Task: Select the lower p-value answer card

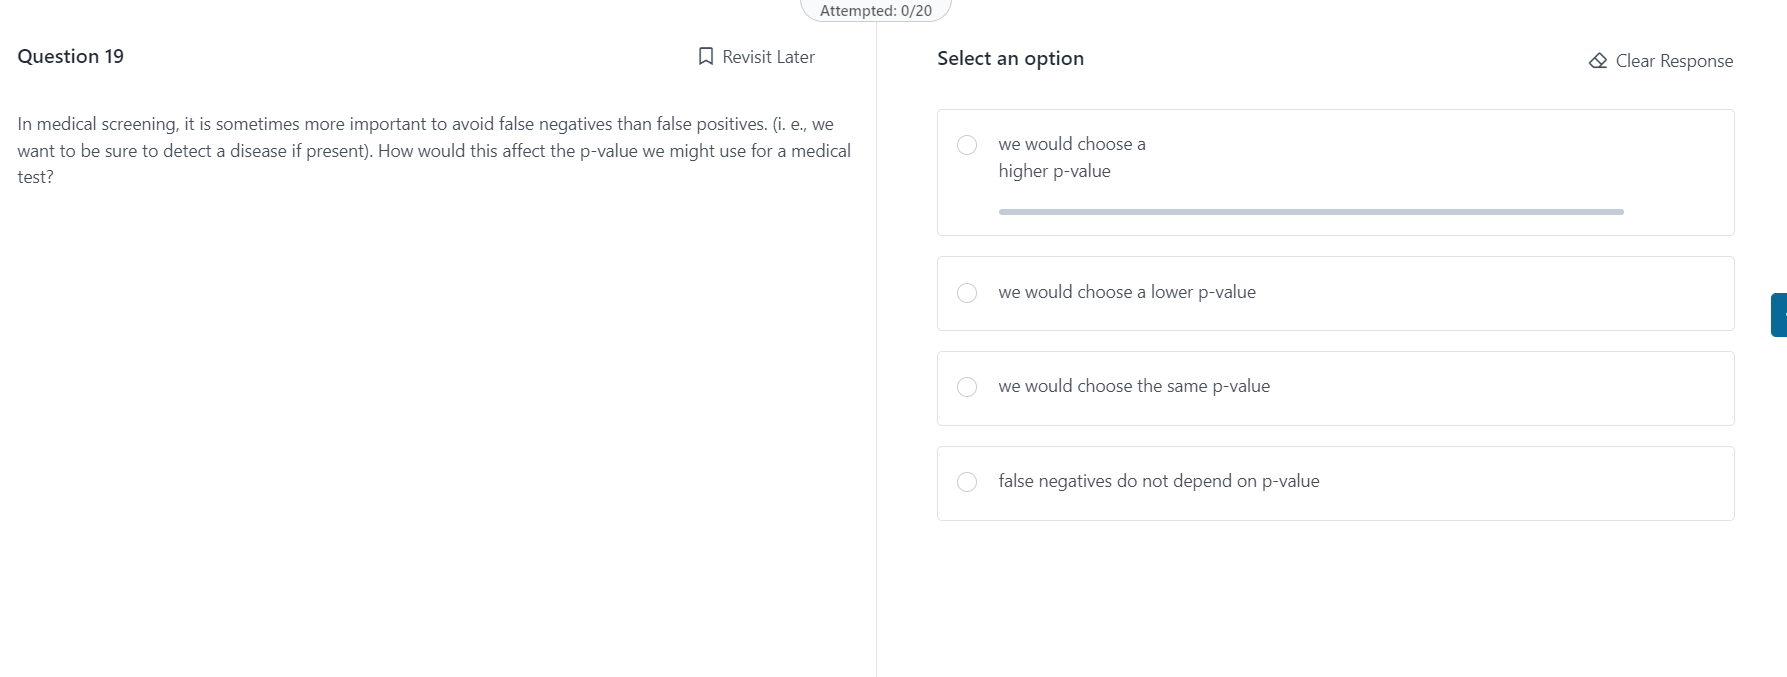Action: (x=1335, y=292)
